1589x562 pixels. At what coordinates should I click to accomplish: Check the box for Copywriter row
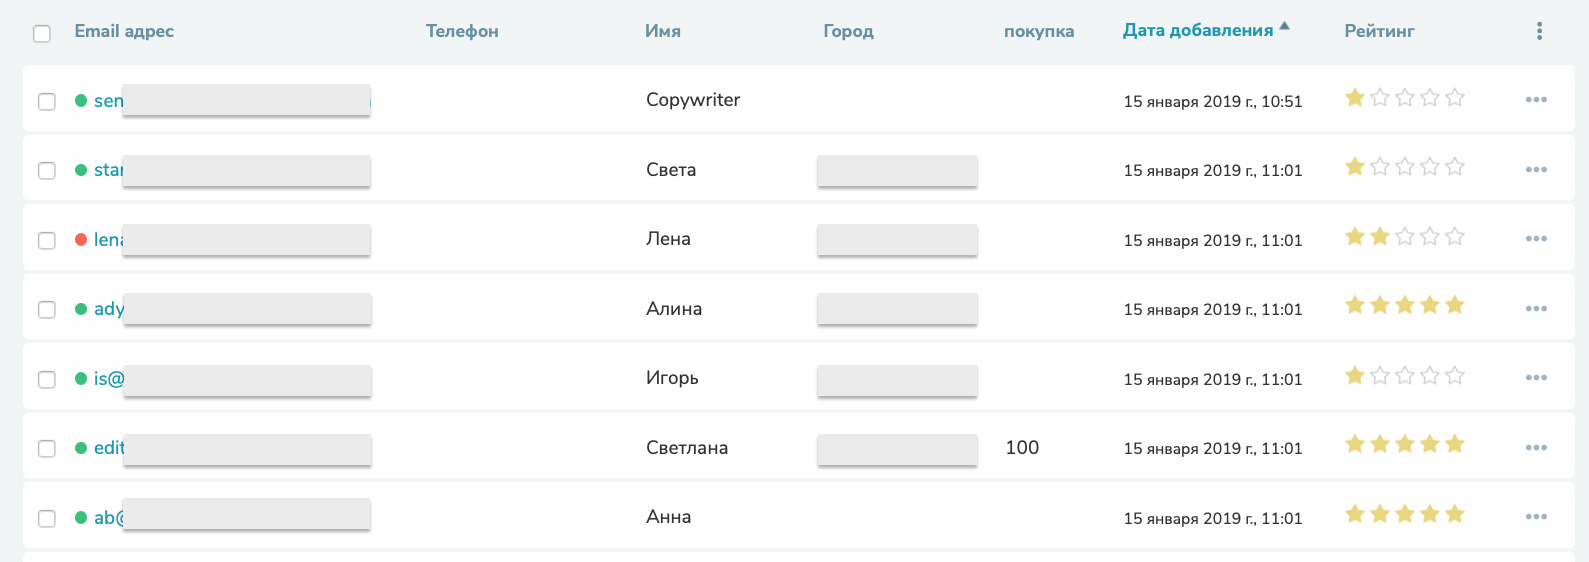click(x=47, y=101)
